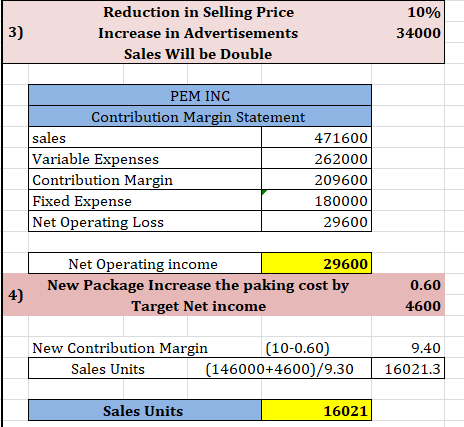The width and height of the screenshot is (464, 427).
Task: Click the blue 'Sales Units' label cell
Action: tap(145, 411)
